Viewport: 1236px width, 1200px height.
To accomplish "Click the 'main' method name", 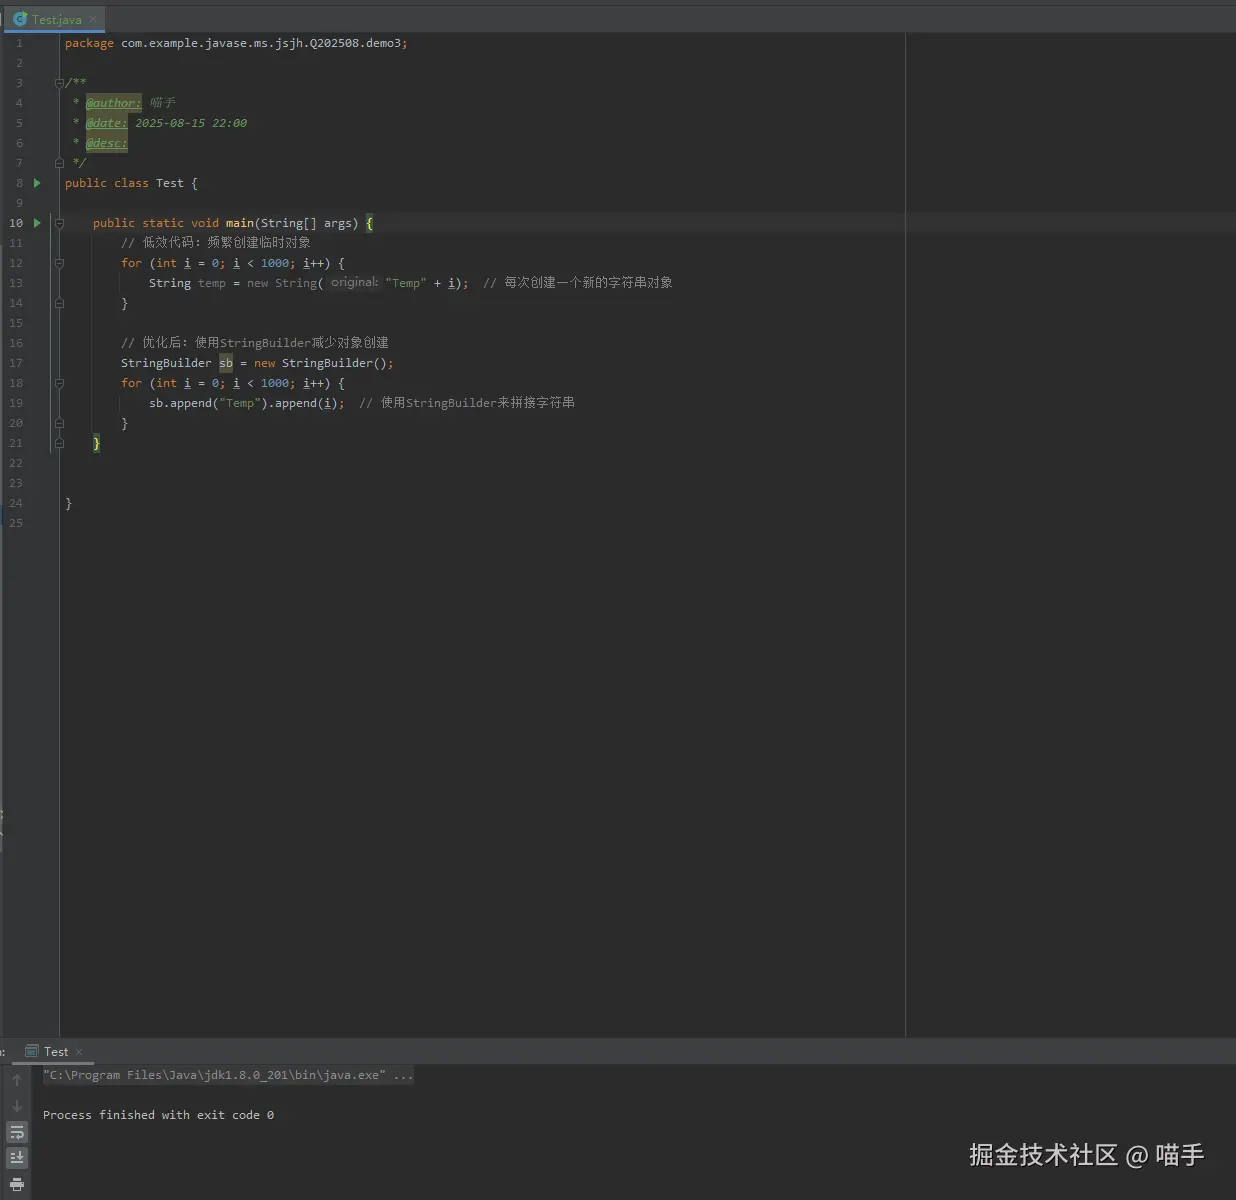I will [x=239, y=223].
